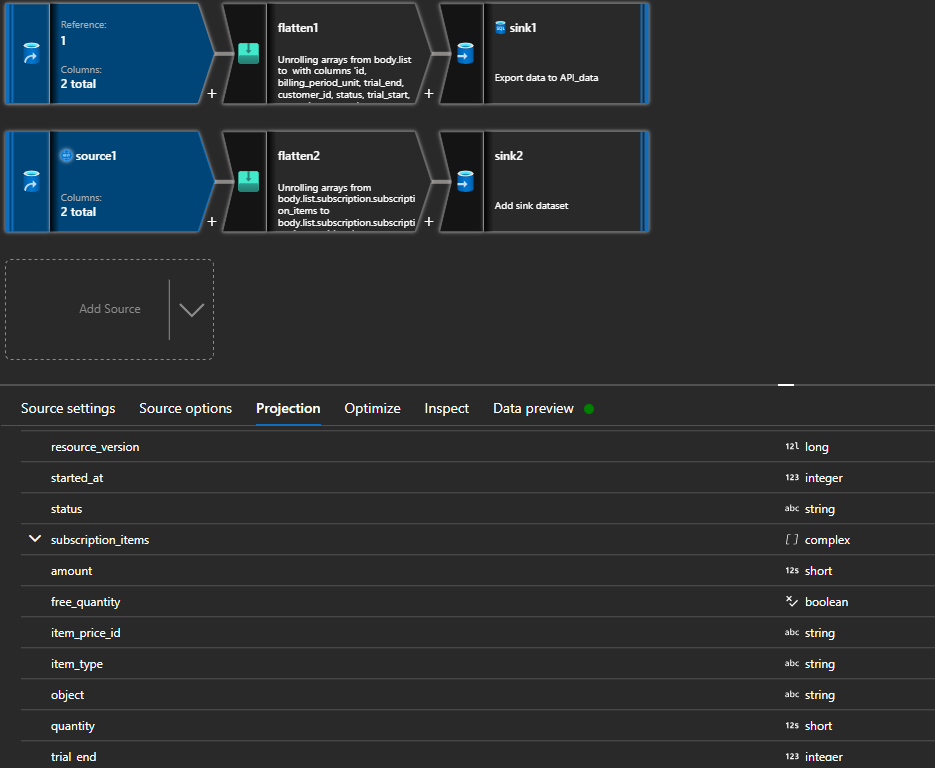935x768 pixels.
Task: Click Add sink dataset on sink2
Action: tap(531, 206)
